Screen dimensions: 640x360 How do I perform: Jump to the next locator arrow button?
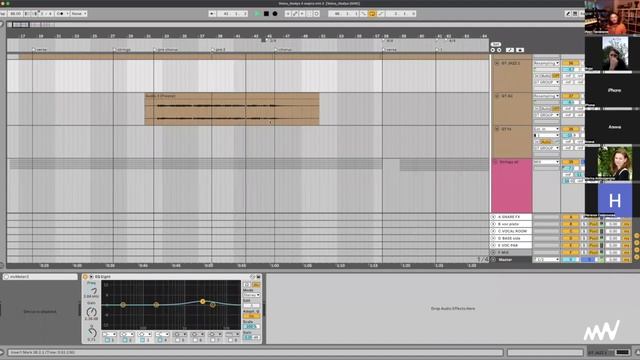click(499, 50)
